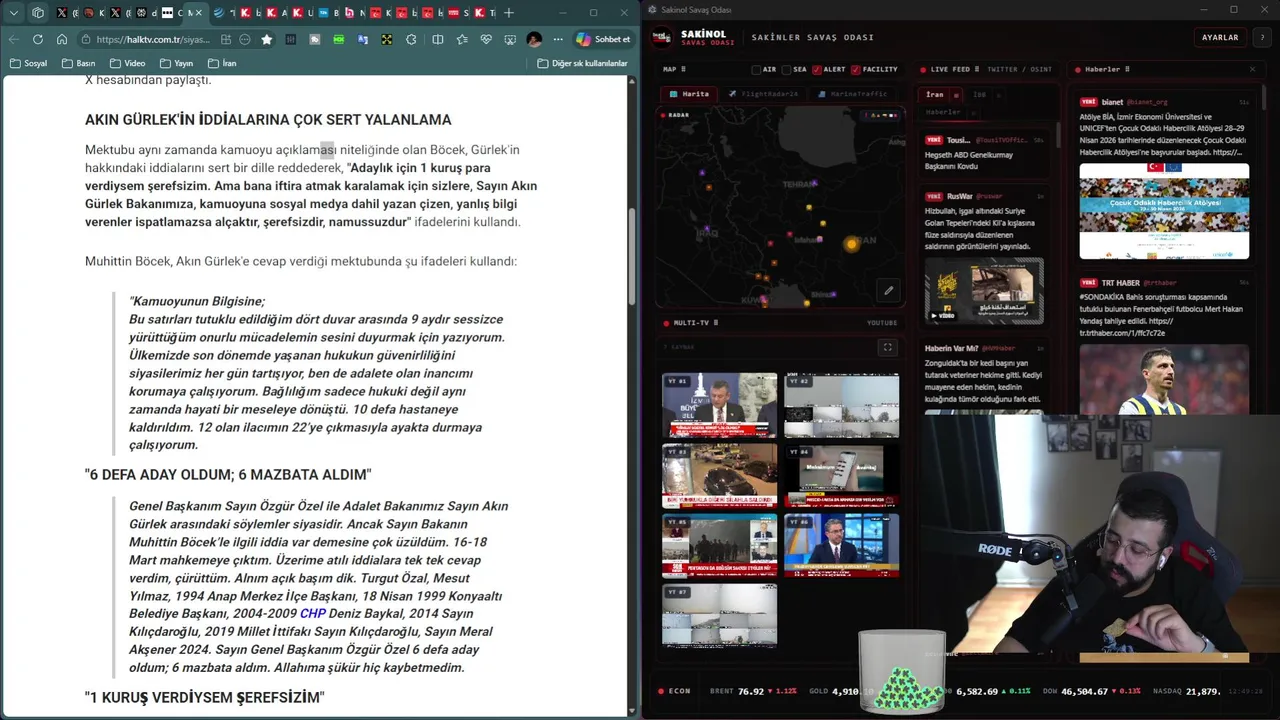The width and height of the screenshot is (1280, 720).
Task: Open browser home page
Action: [x=62, y=39]
